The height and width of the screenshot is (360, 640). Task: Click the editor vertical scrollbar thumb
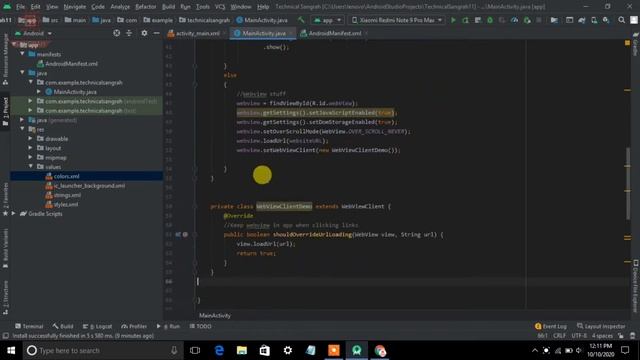click(628, 184)
